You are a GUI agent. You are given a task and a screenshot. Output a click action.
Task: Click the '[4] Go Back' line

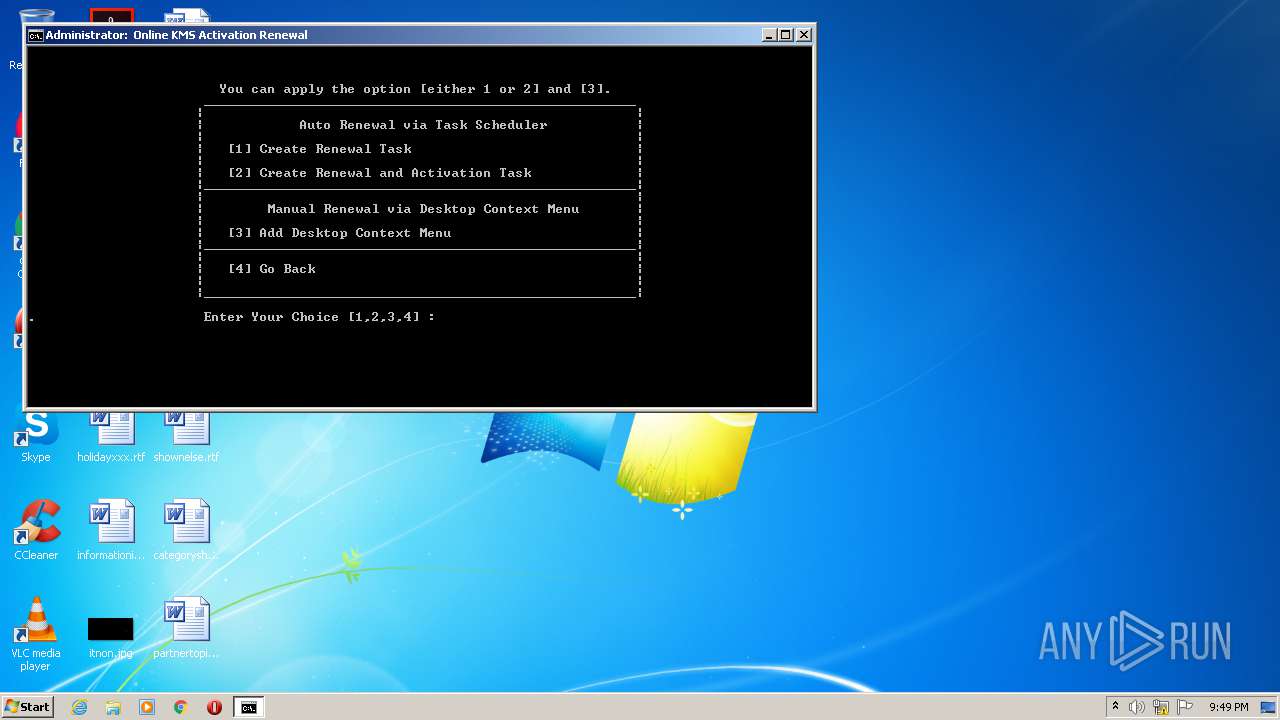click(272, 269)
